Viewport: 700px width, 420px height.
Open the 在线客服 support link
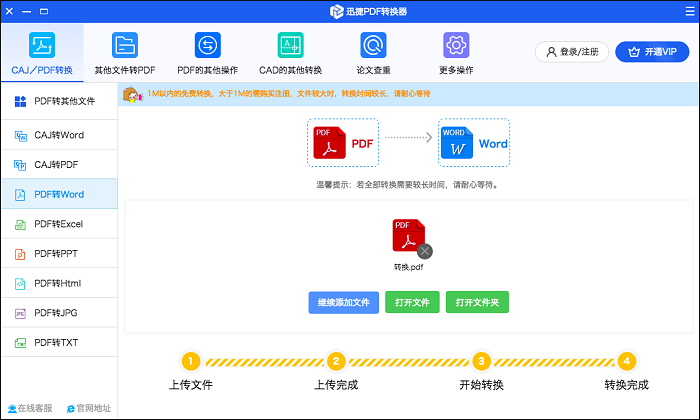[30, 409]
